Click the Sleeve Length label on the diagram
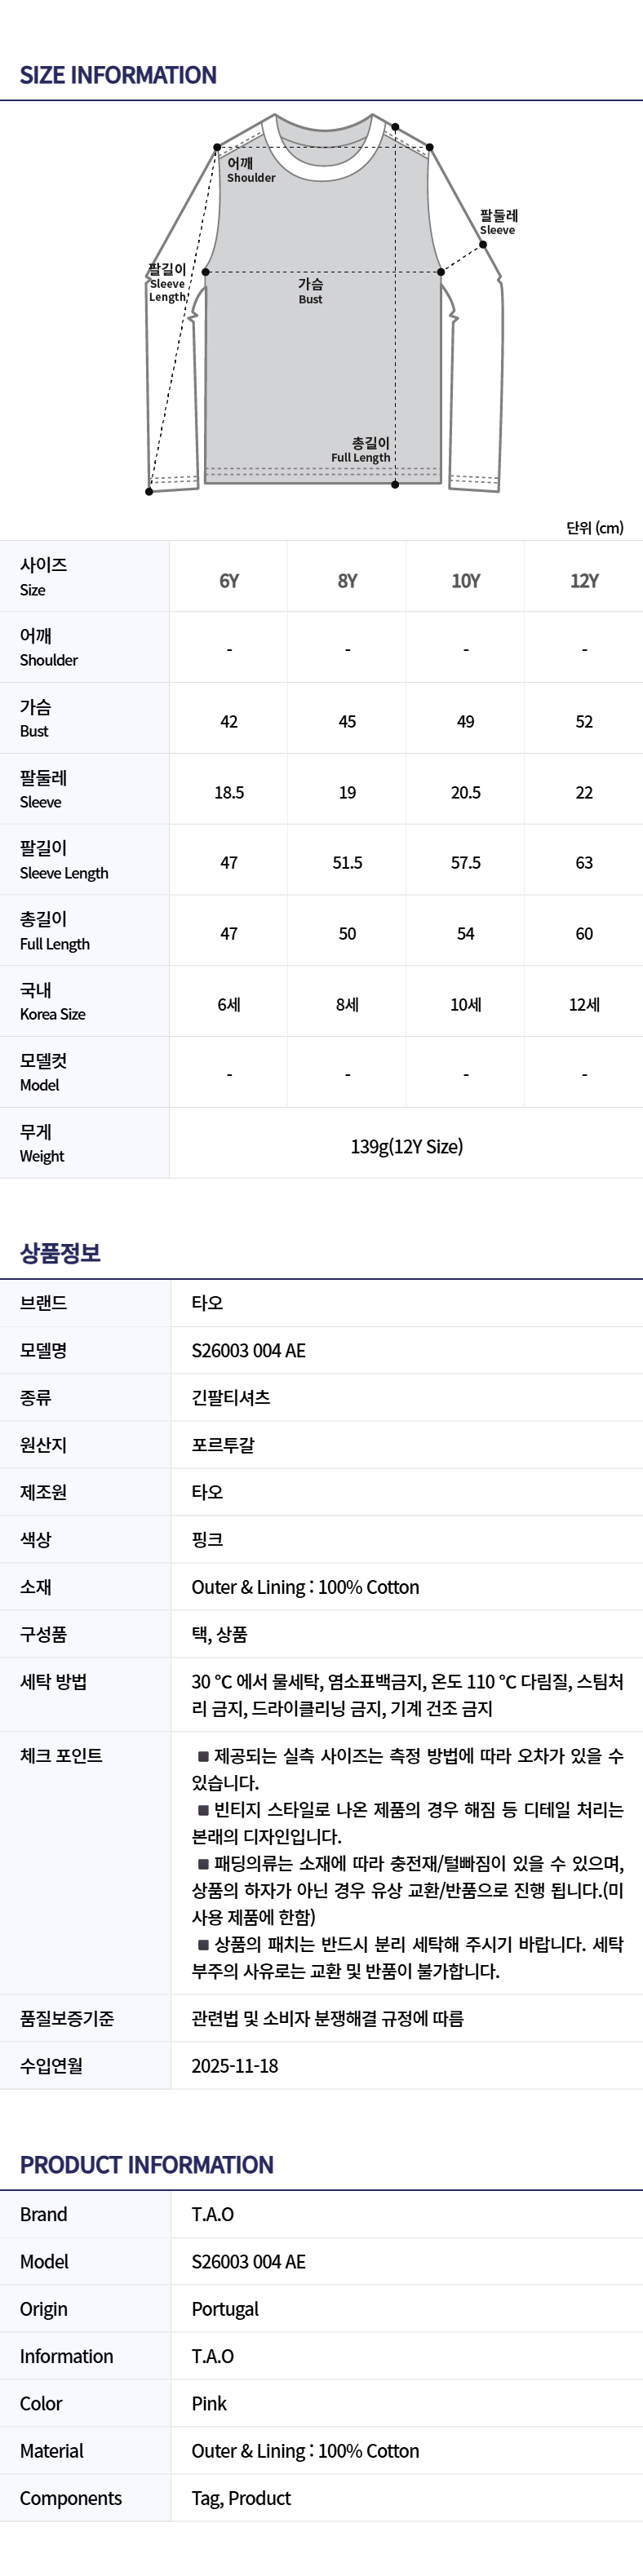Screen dimensions: 643x2576 [167, 283]
